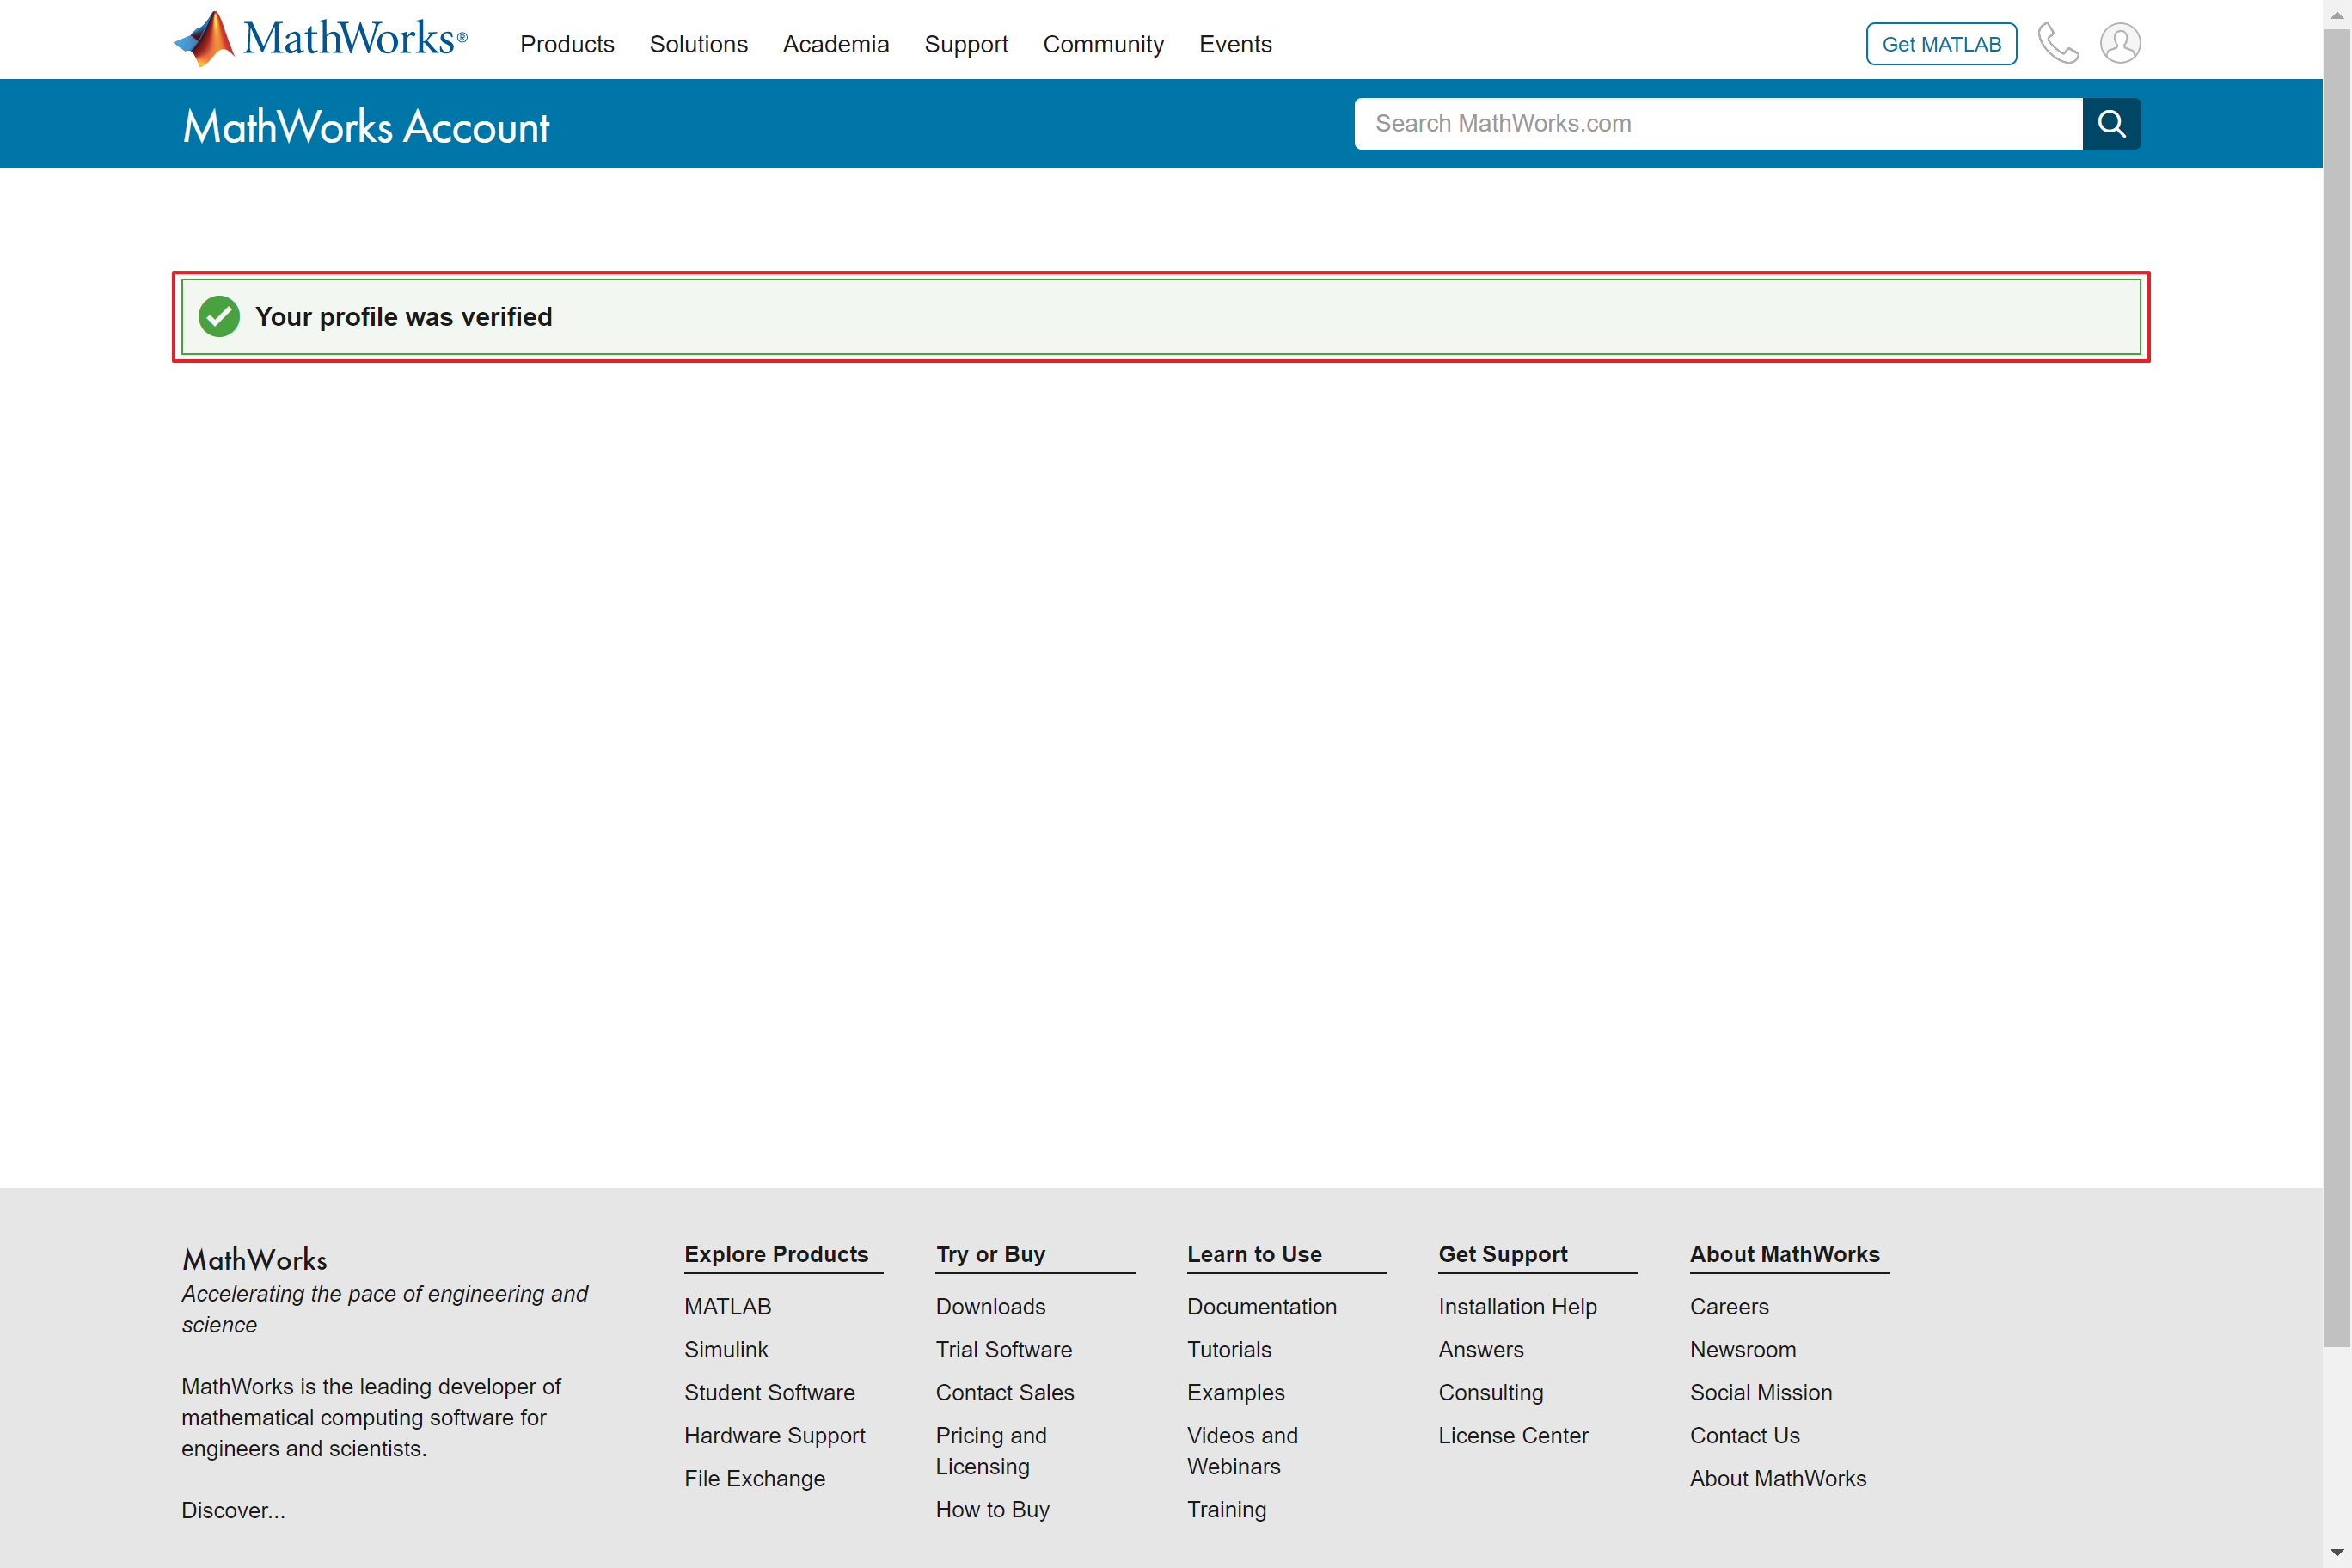Open the Contact Us footer link
2352x1568 pixels.
pyautogui.click(x=1744, y=1435)
